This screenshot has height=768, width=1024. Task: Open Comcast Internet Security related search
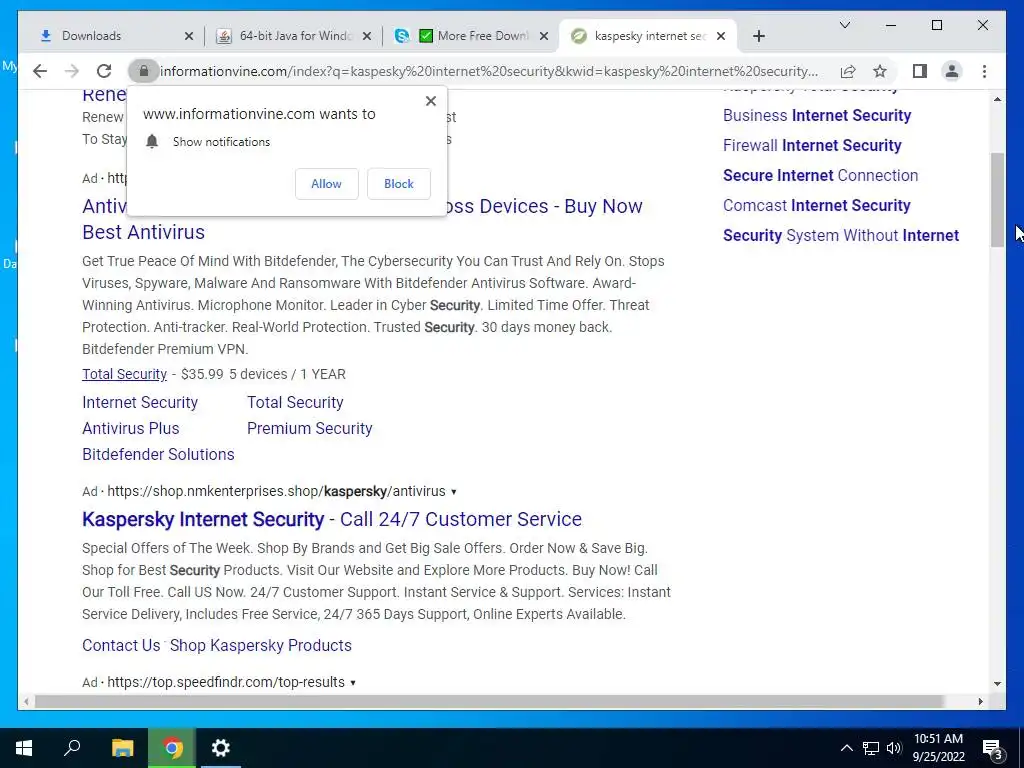click(x=816, y=206)
